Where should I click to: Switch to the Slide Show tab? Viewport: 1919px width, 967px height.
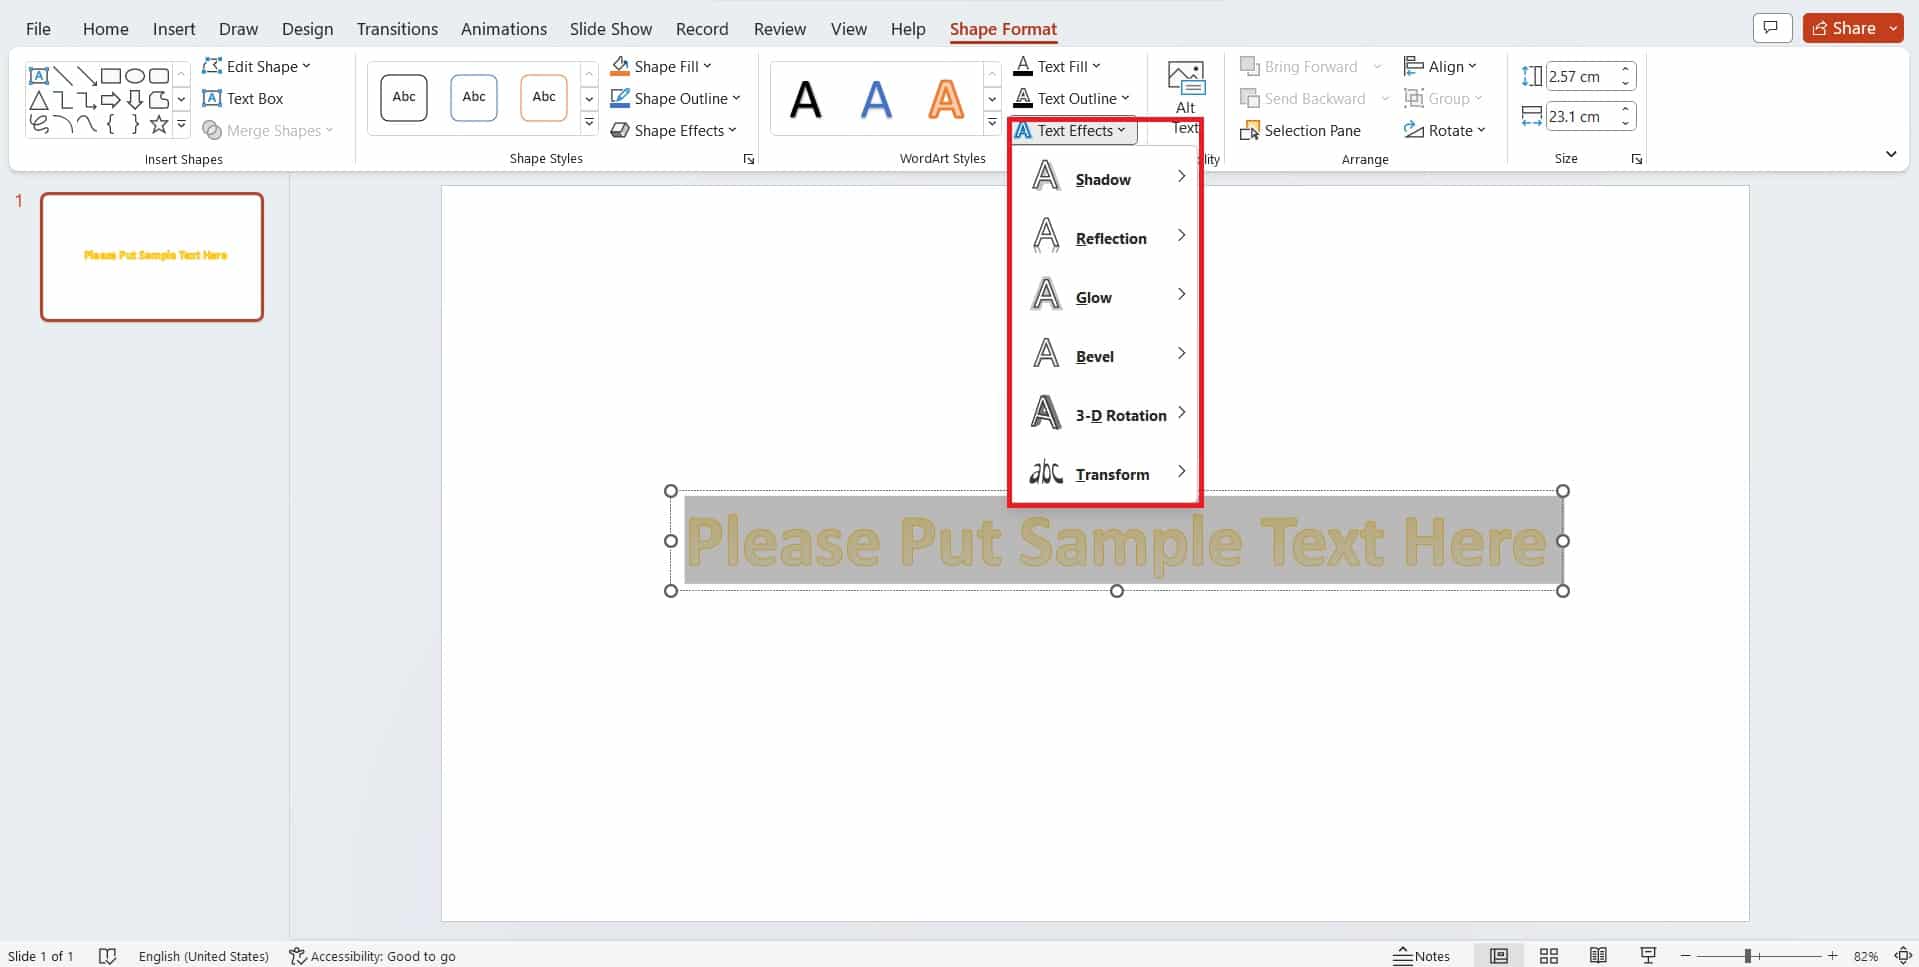tap(610, 28)
